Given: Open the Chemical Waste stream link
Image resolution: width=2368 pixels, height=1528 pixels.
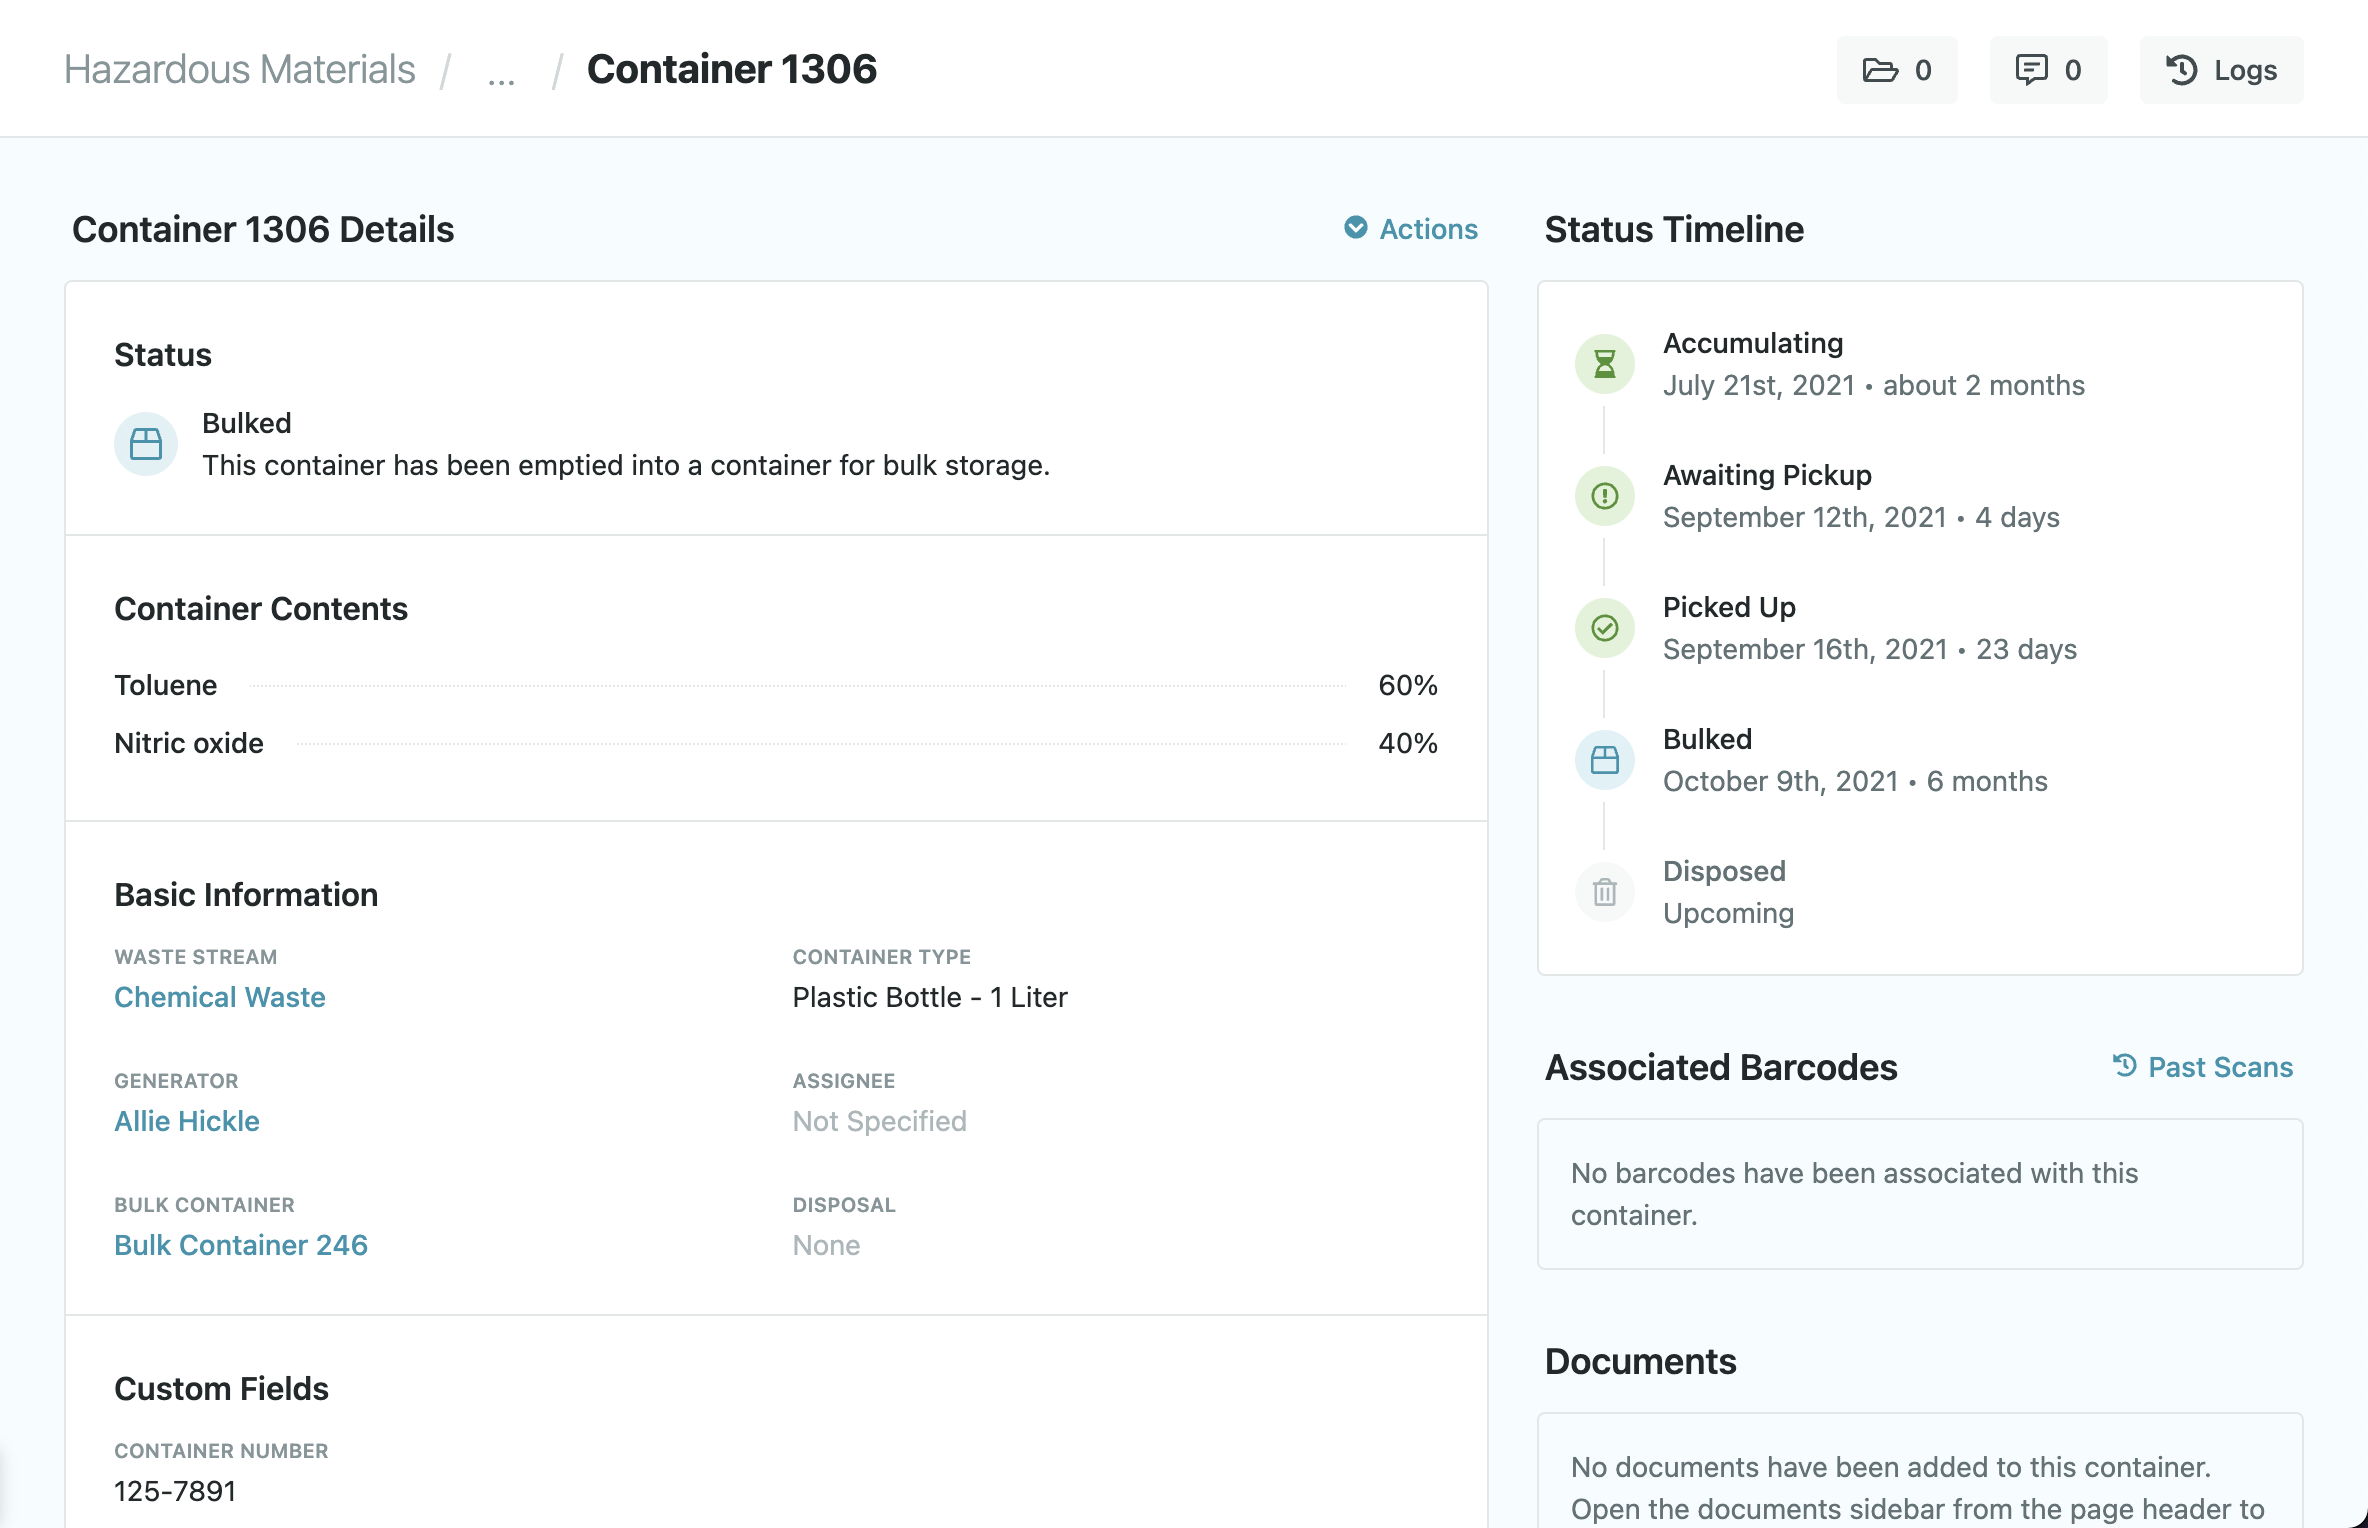Looking at the screenshot, I should pyautogui.click(x=220, y=997).
